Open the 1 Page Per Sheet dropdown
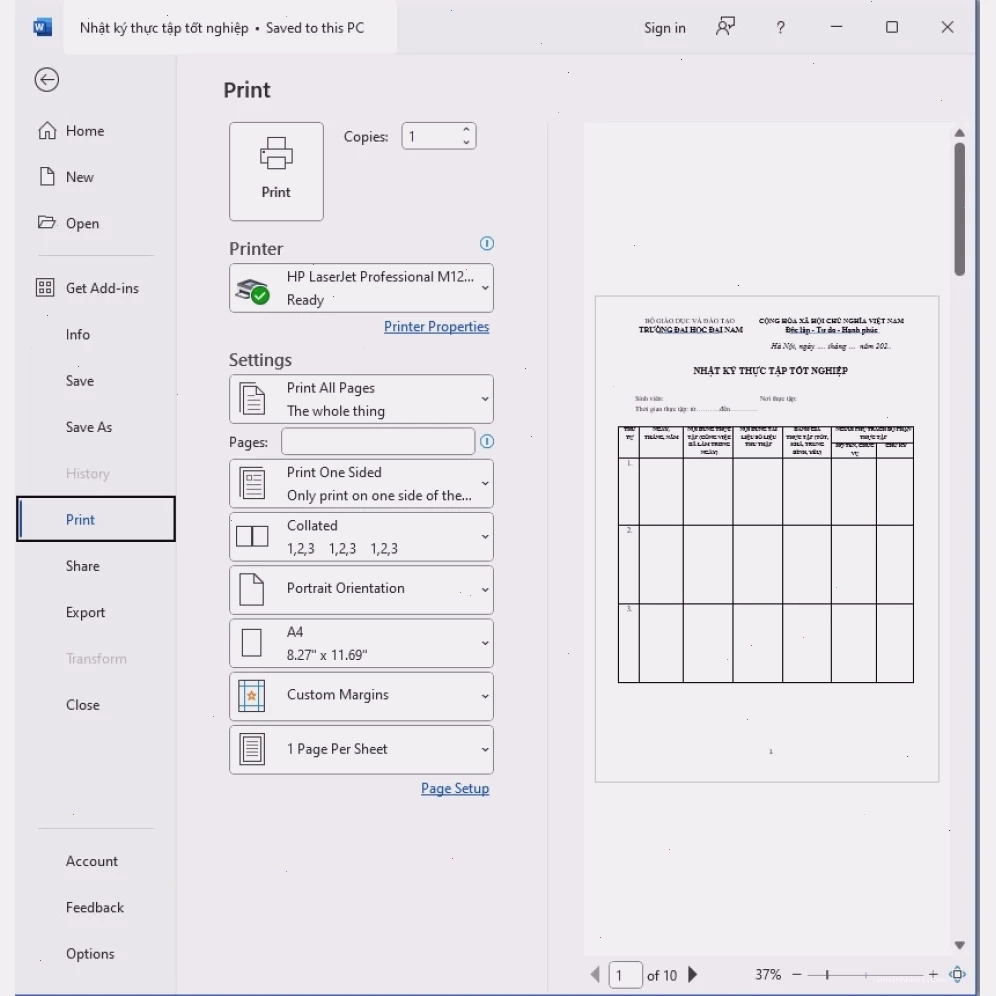996x996 pixels. [x=361, y=750]
